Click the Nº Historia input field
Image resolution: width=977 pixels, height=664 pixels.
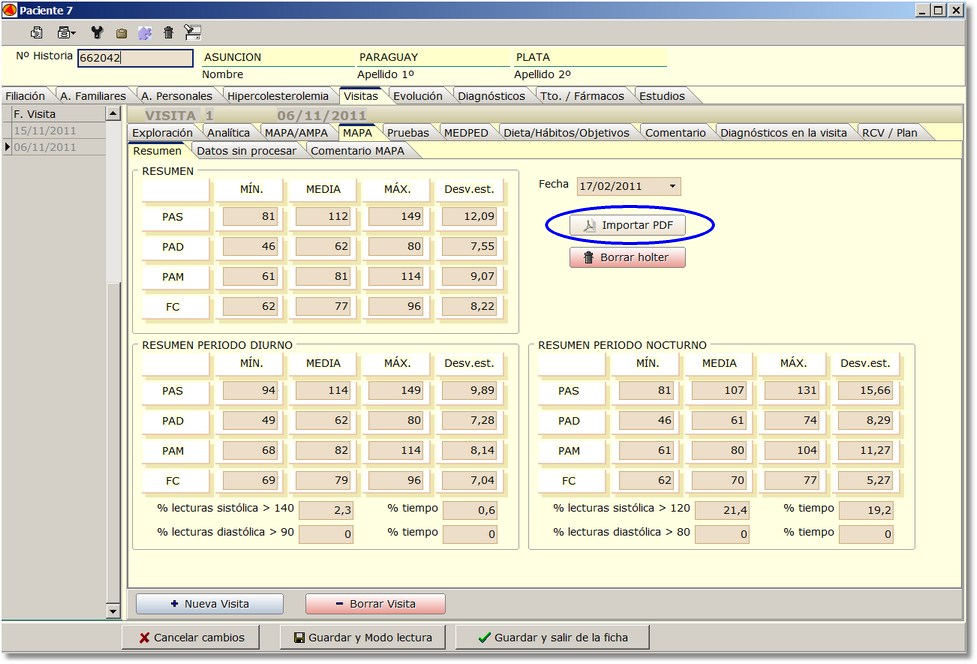(x=135, y=58)
